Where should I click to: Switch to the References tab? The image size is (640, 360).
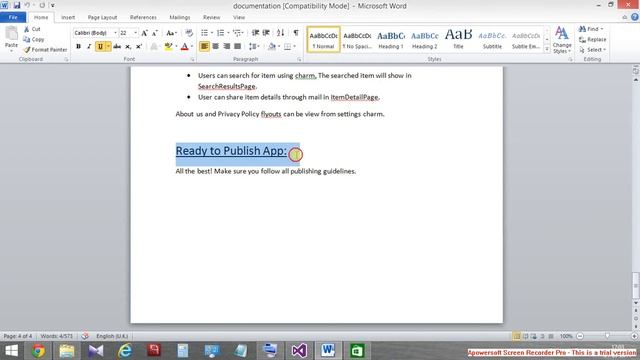(143, 17)
